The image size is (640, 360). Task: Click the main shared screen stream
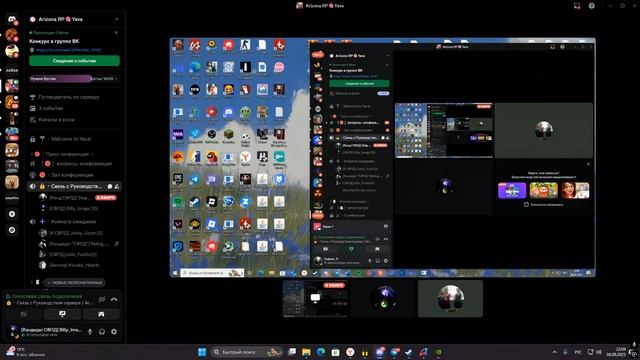coord(382,158)
